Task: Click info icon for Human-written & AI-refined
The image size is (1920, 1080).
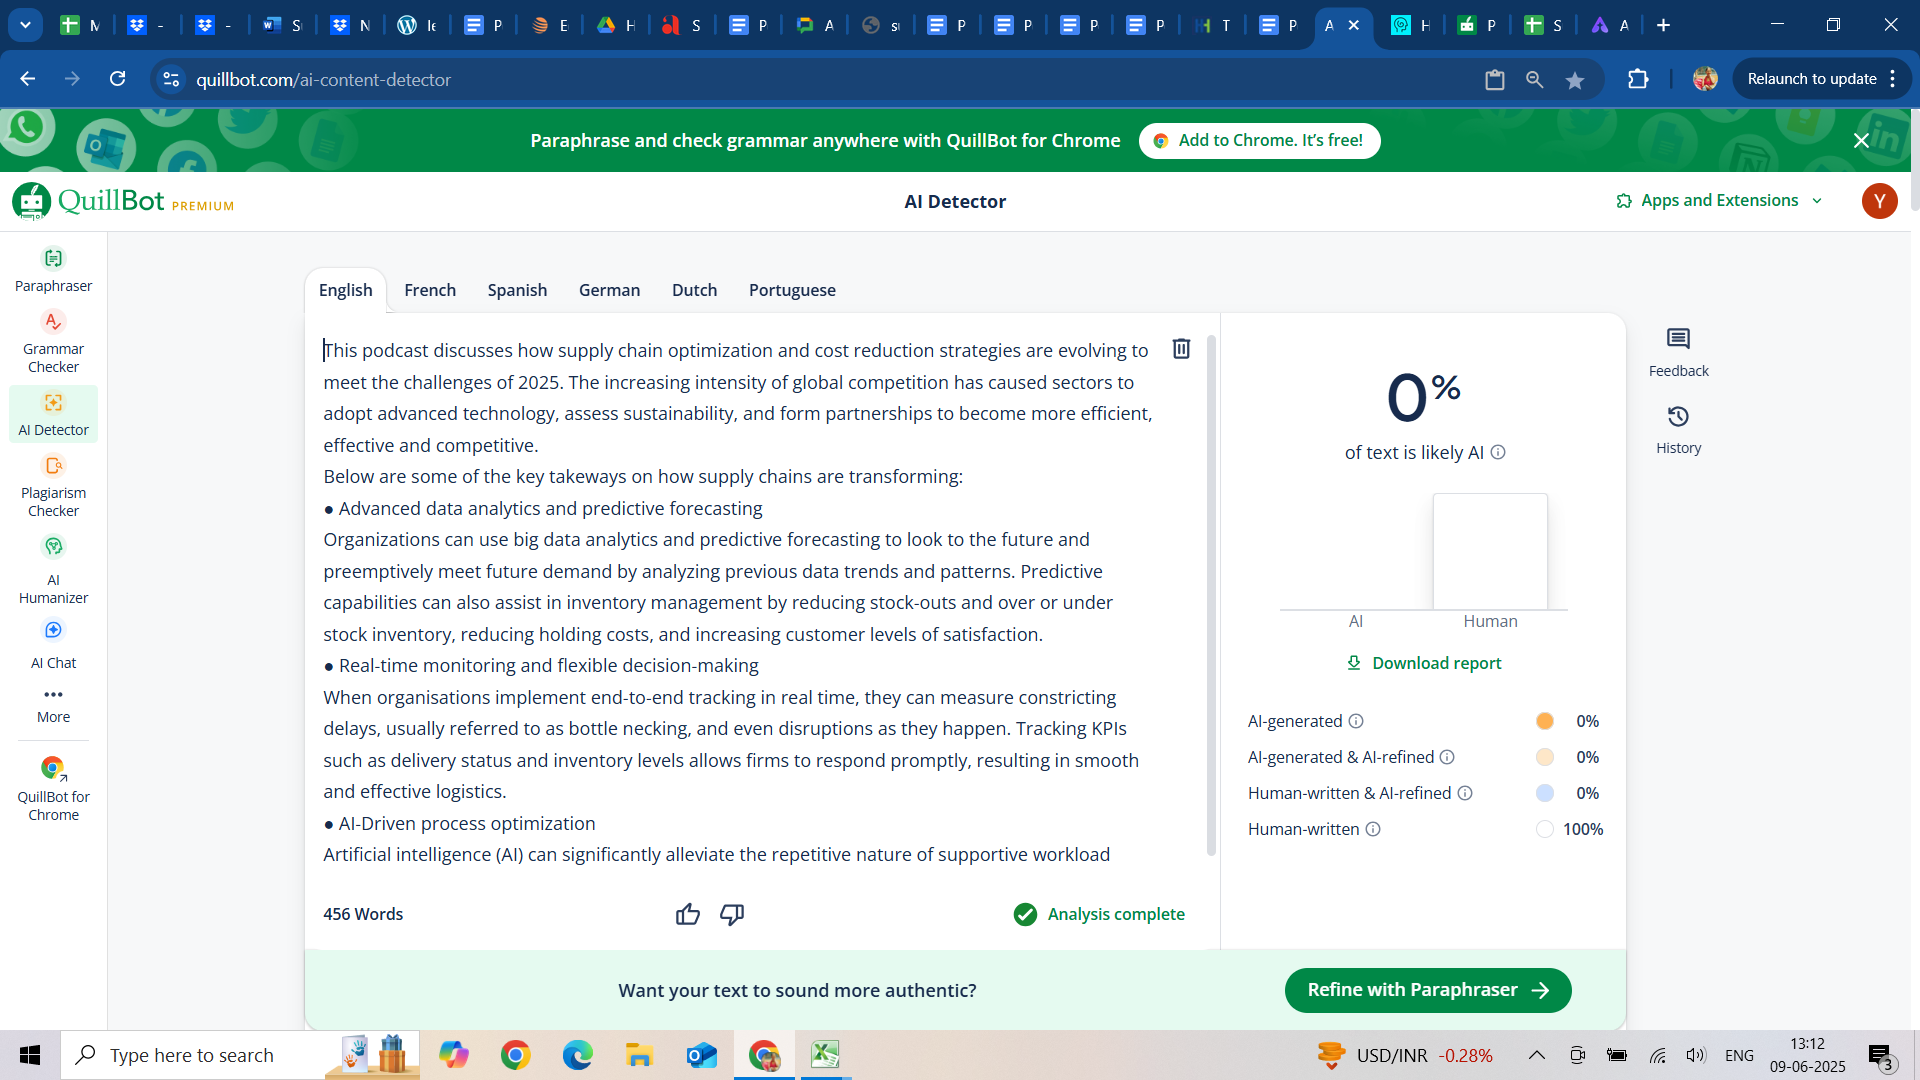Action: click(x=1465, y=793)
